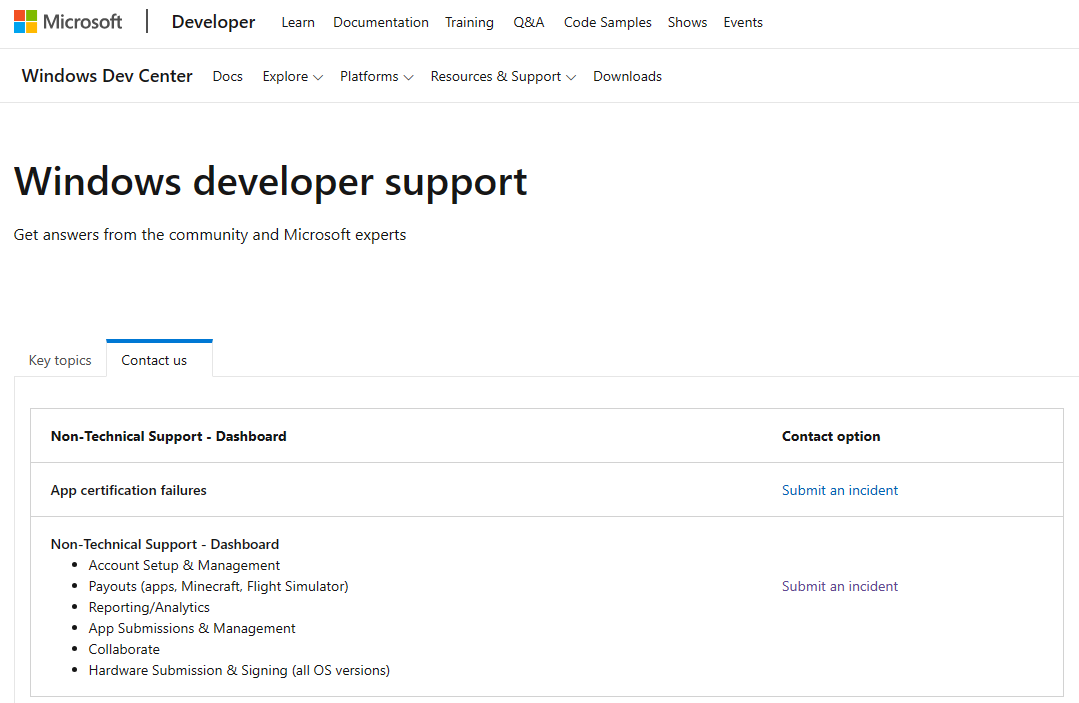
Task: Submit an incident for App certification failures
Action: click(840, 490)
